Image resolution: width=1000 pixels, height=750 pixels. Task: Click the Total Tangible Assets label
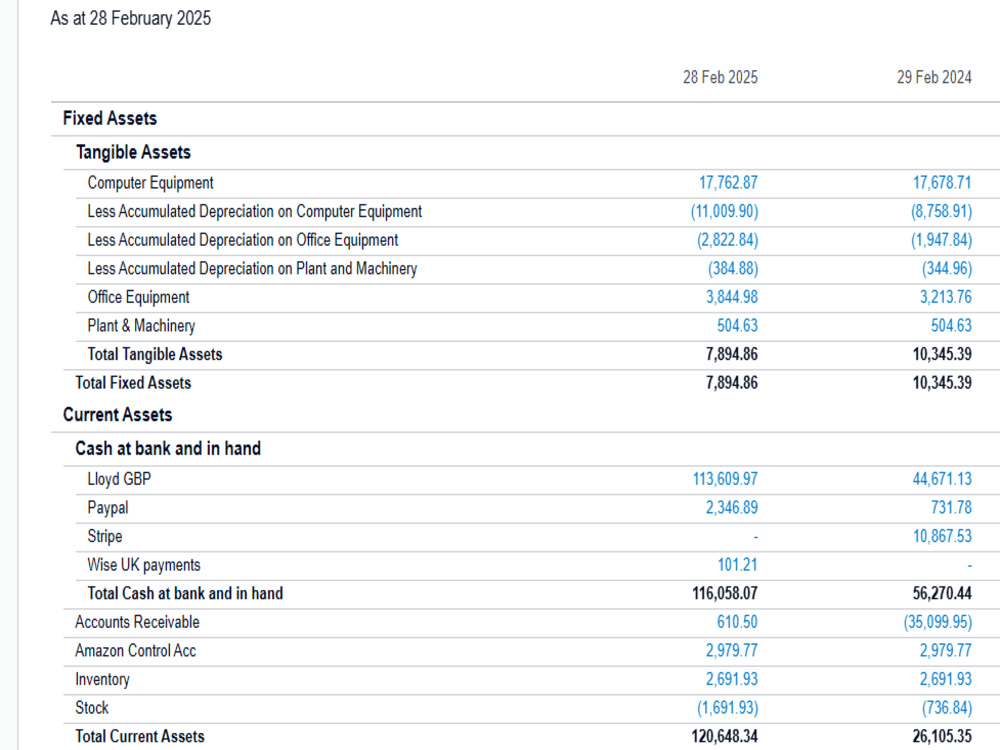click(x=155, y=355)
